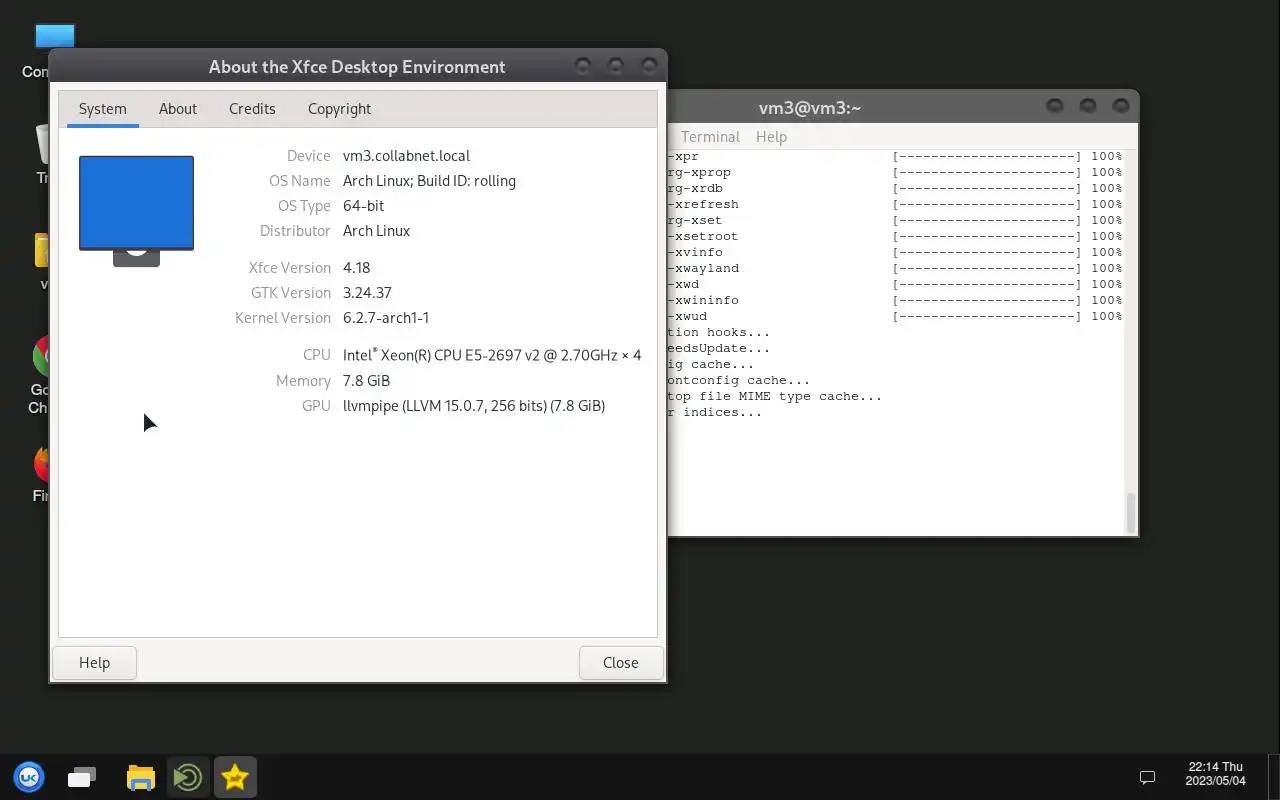Click the terminal title vm3@vm3:~
The image size is (1280, 800).
[810, 108]
